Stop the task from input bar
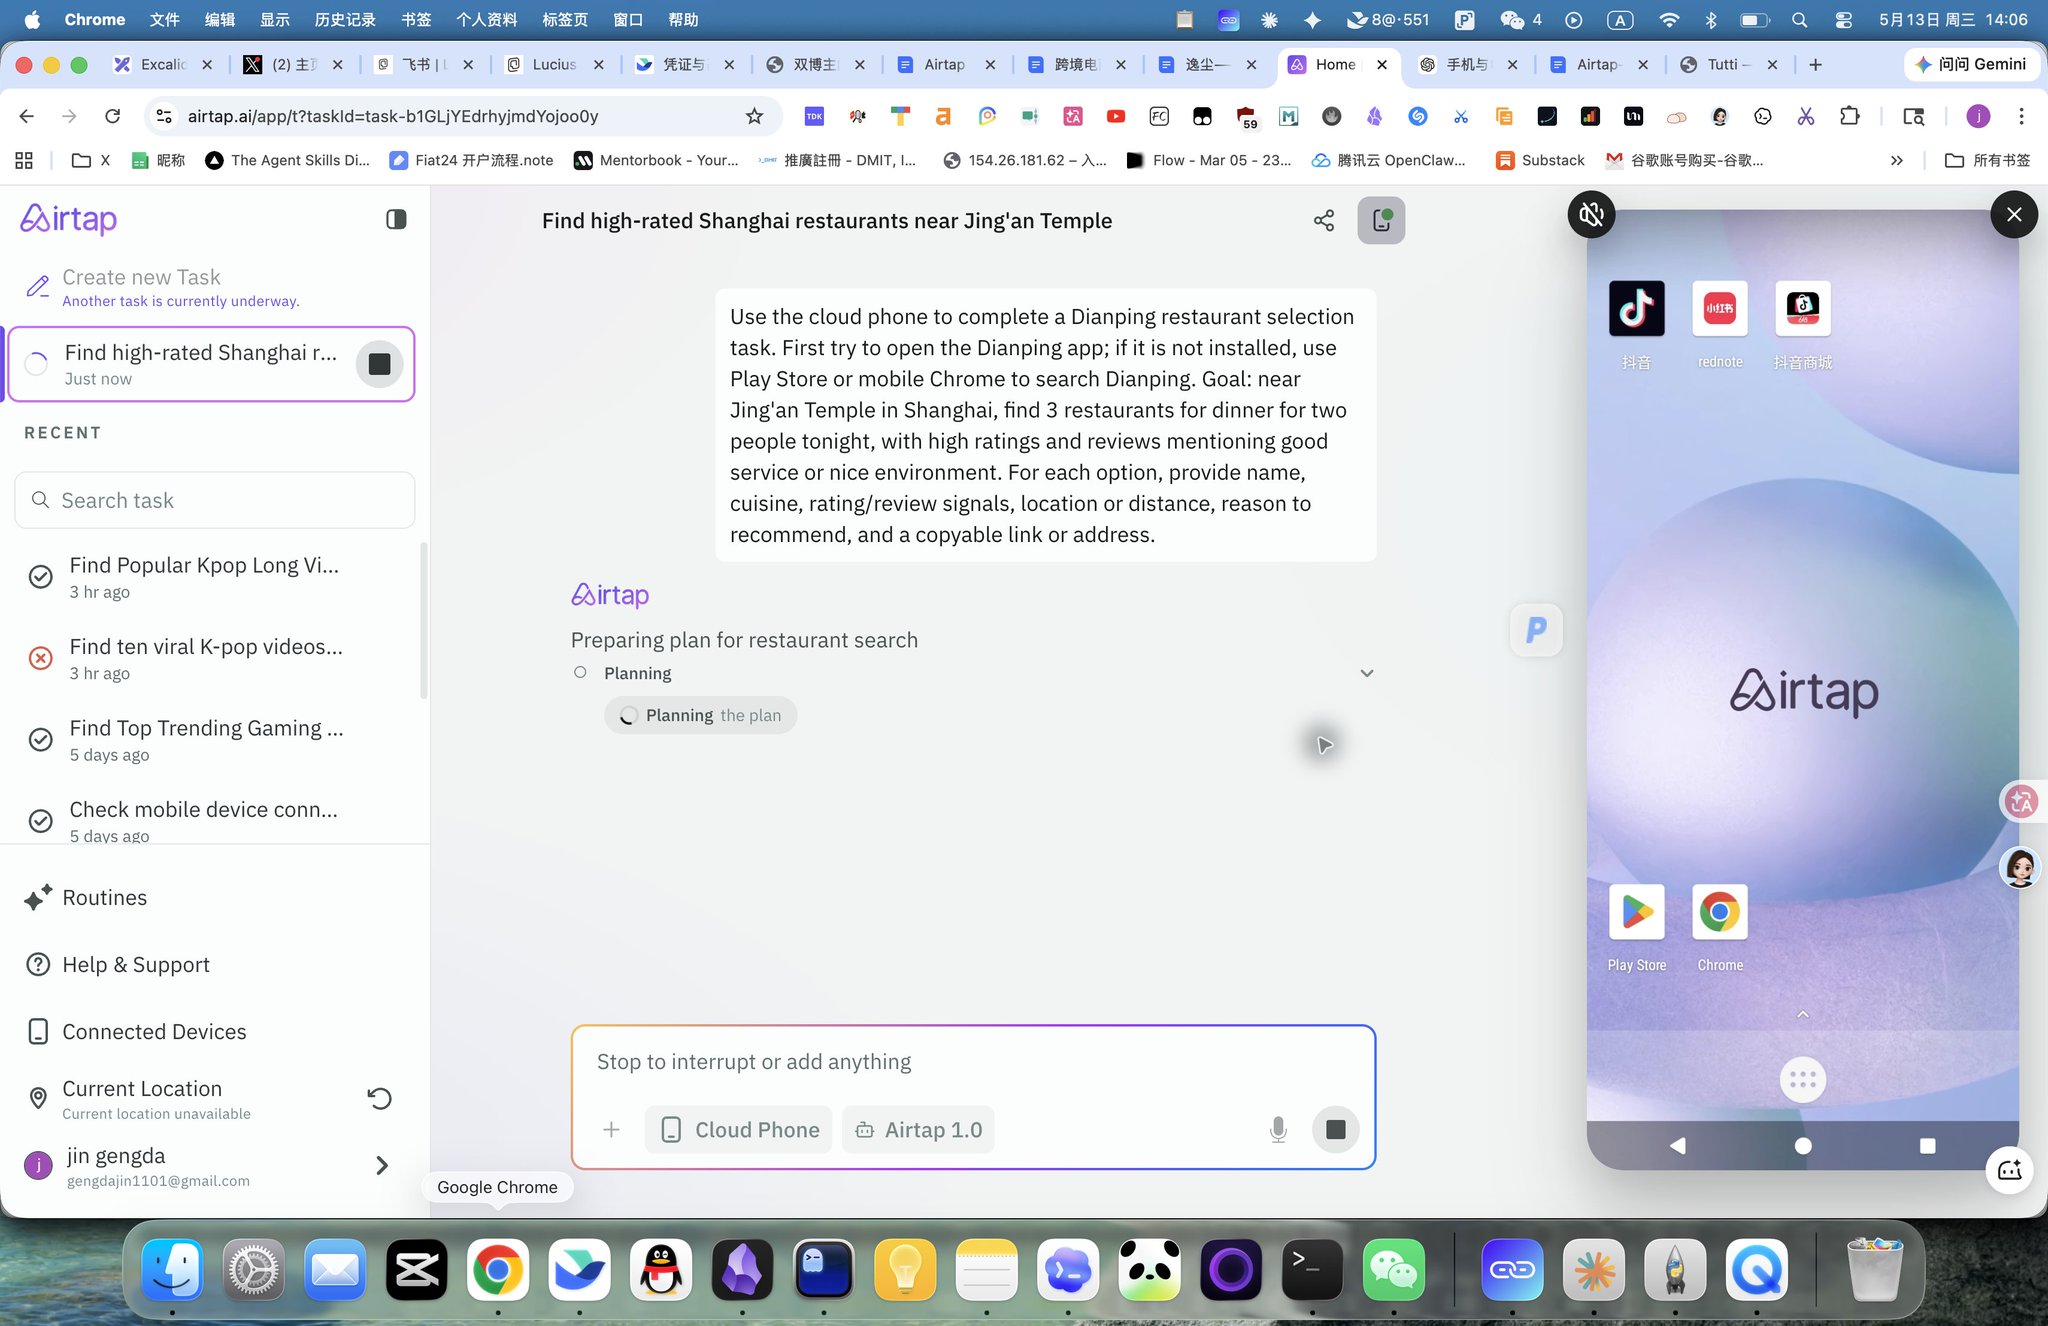The height and width of the screenshot is (1326, 2048). [x=1335, y=1130]
